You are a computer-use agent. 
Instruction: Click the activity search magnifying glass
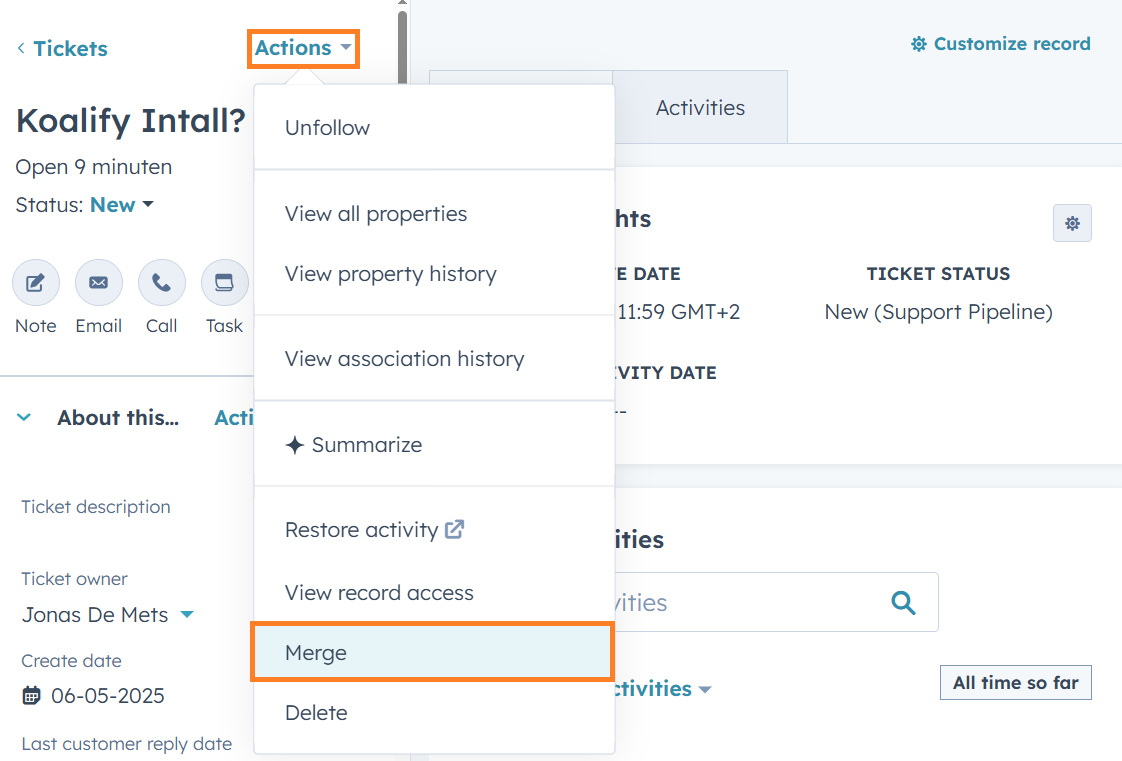tap(903, 602)
